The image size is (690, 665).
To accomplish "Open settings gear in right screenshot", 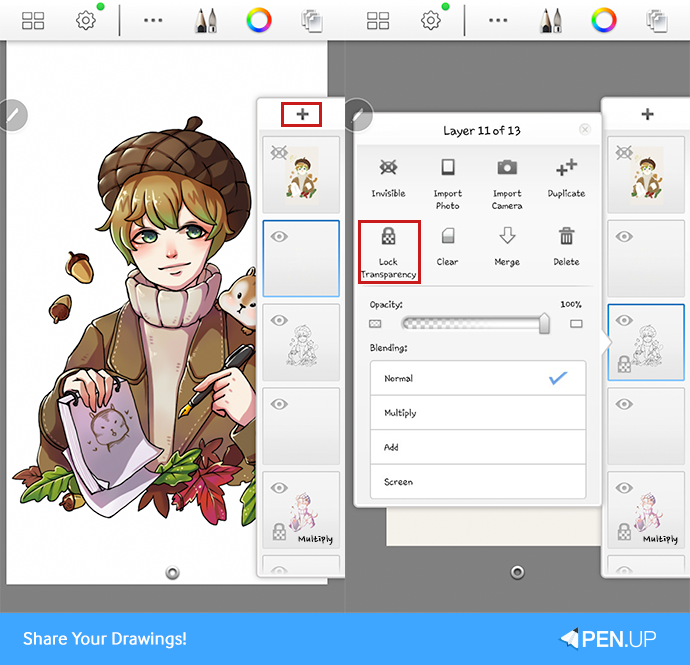I will coord(431,20).
